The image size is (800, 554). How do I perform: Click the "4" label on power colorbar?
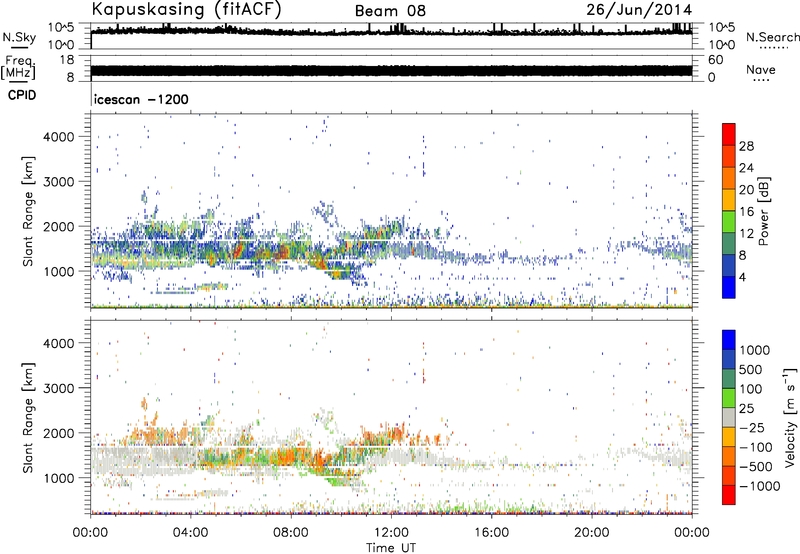[743, 277]
